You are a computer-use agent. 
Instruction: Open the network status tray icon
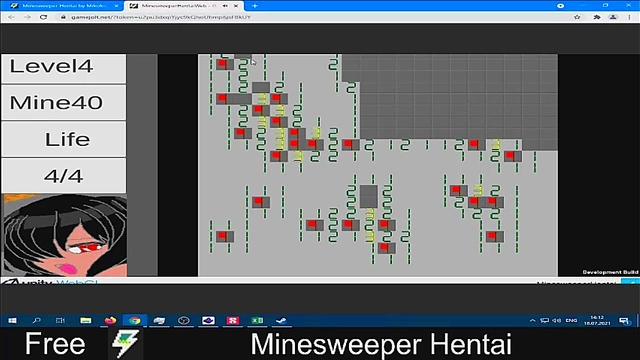pos(544,320)
